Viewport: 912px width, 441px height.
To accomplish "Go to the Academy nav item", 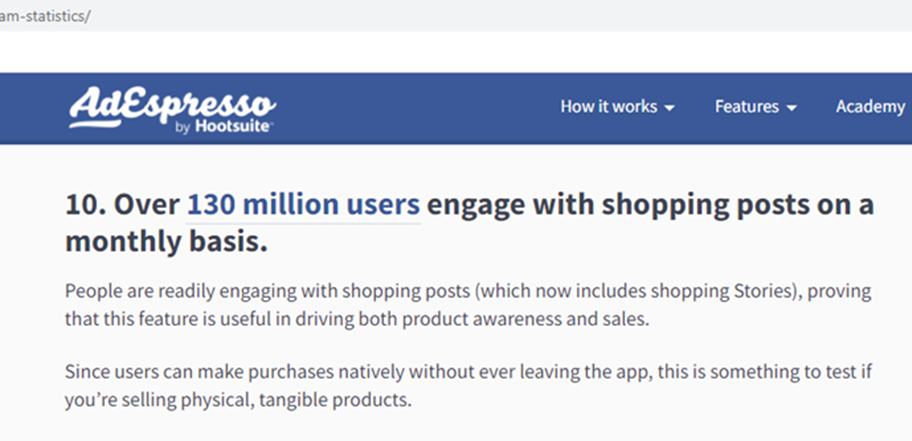I will [870, 106].
